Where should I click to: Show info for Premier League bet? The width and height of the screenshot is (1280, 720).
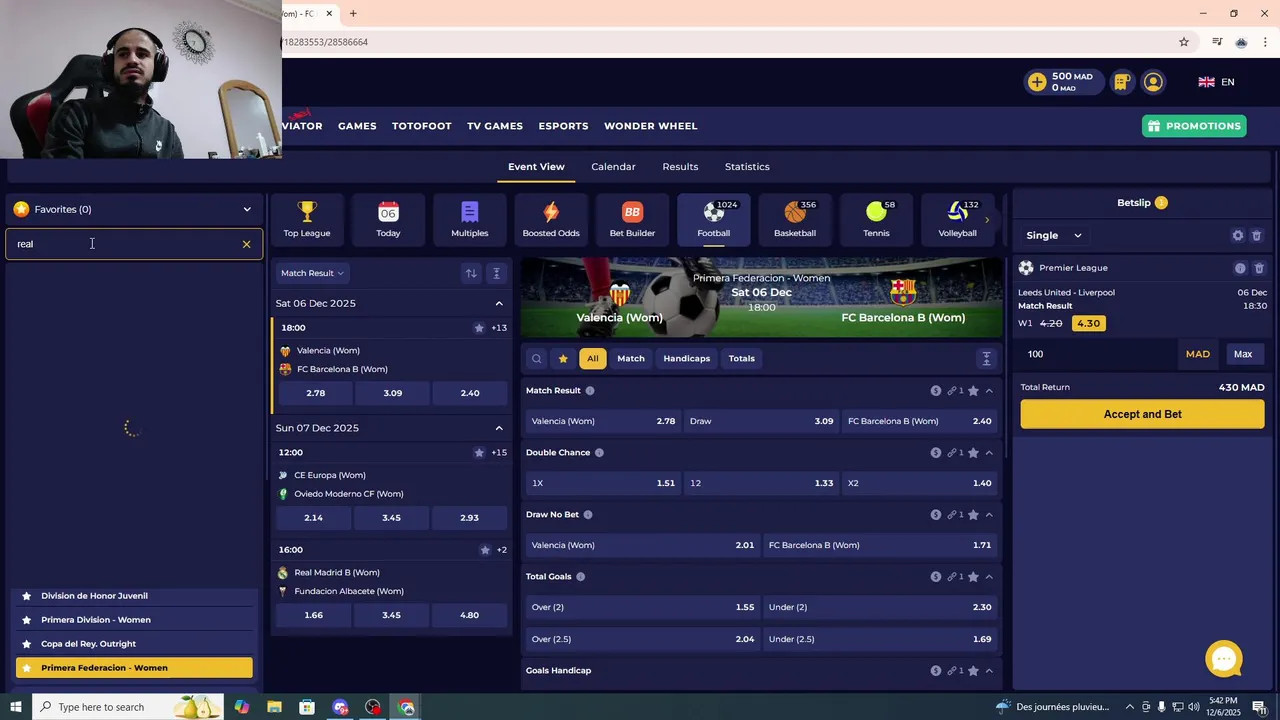(x=1240, y=268)
